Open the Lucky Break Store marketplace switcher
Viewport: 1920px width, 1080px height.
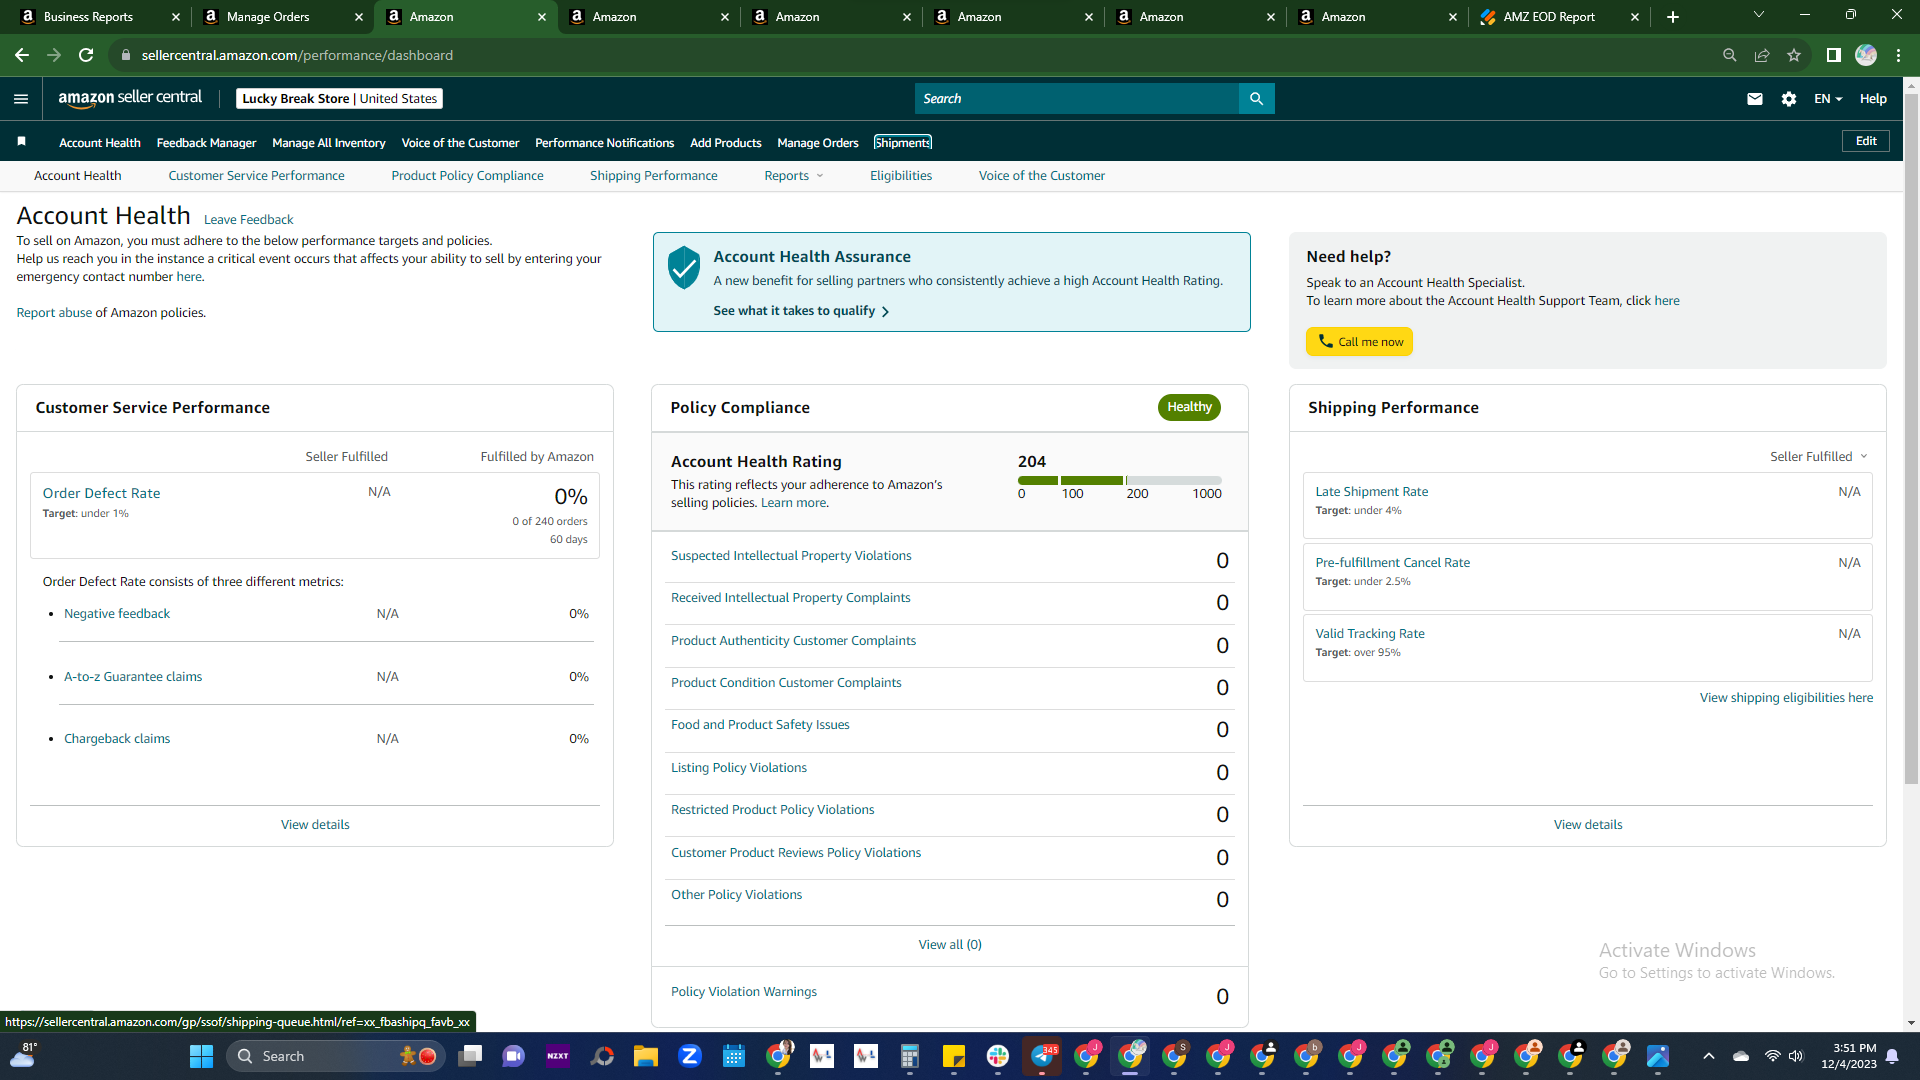(339, 98)
